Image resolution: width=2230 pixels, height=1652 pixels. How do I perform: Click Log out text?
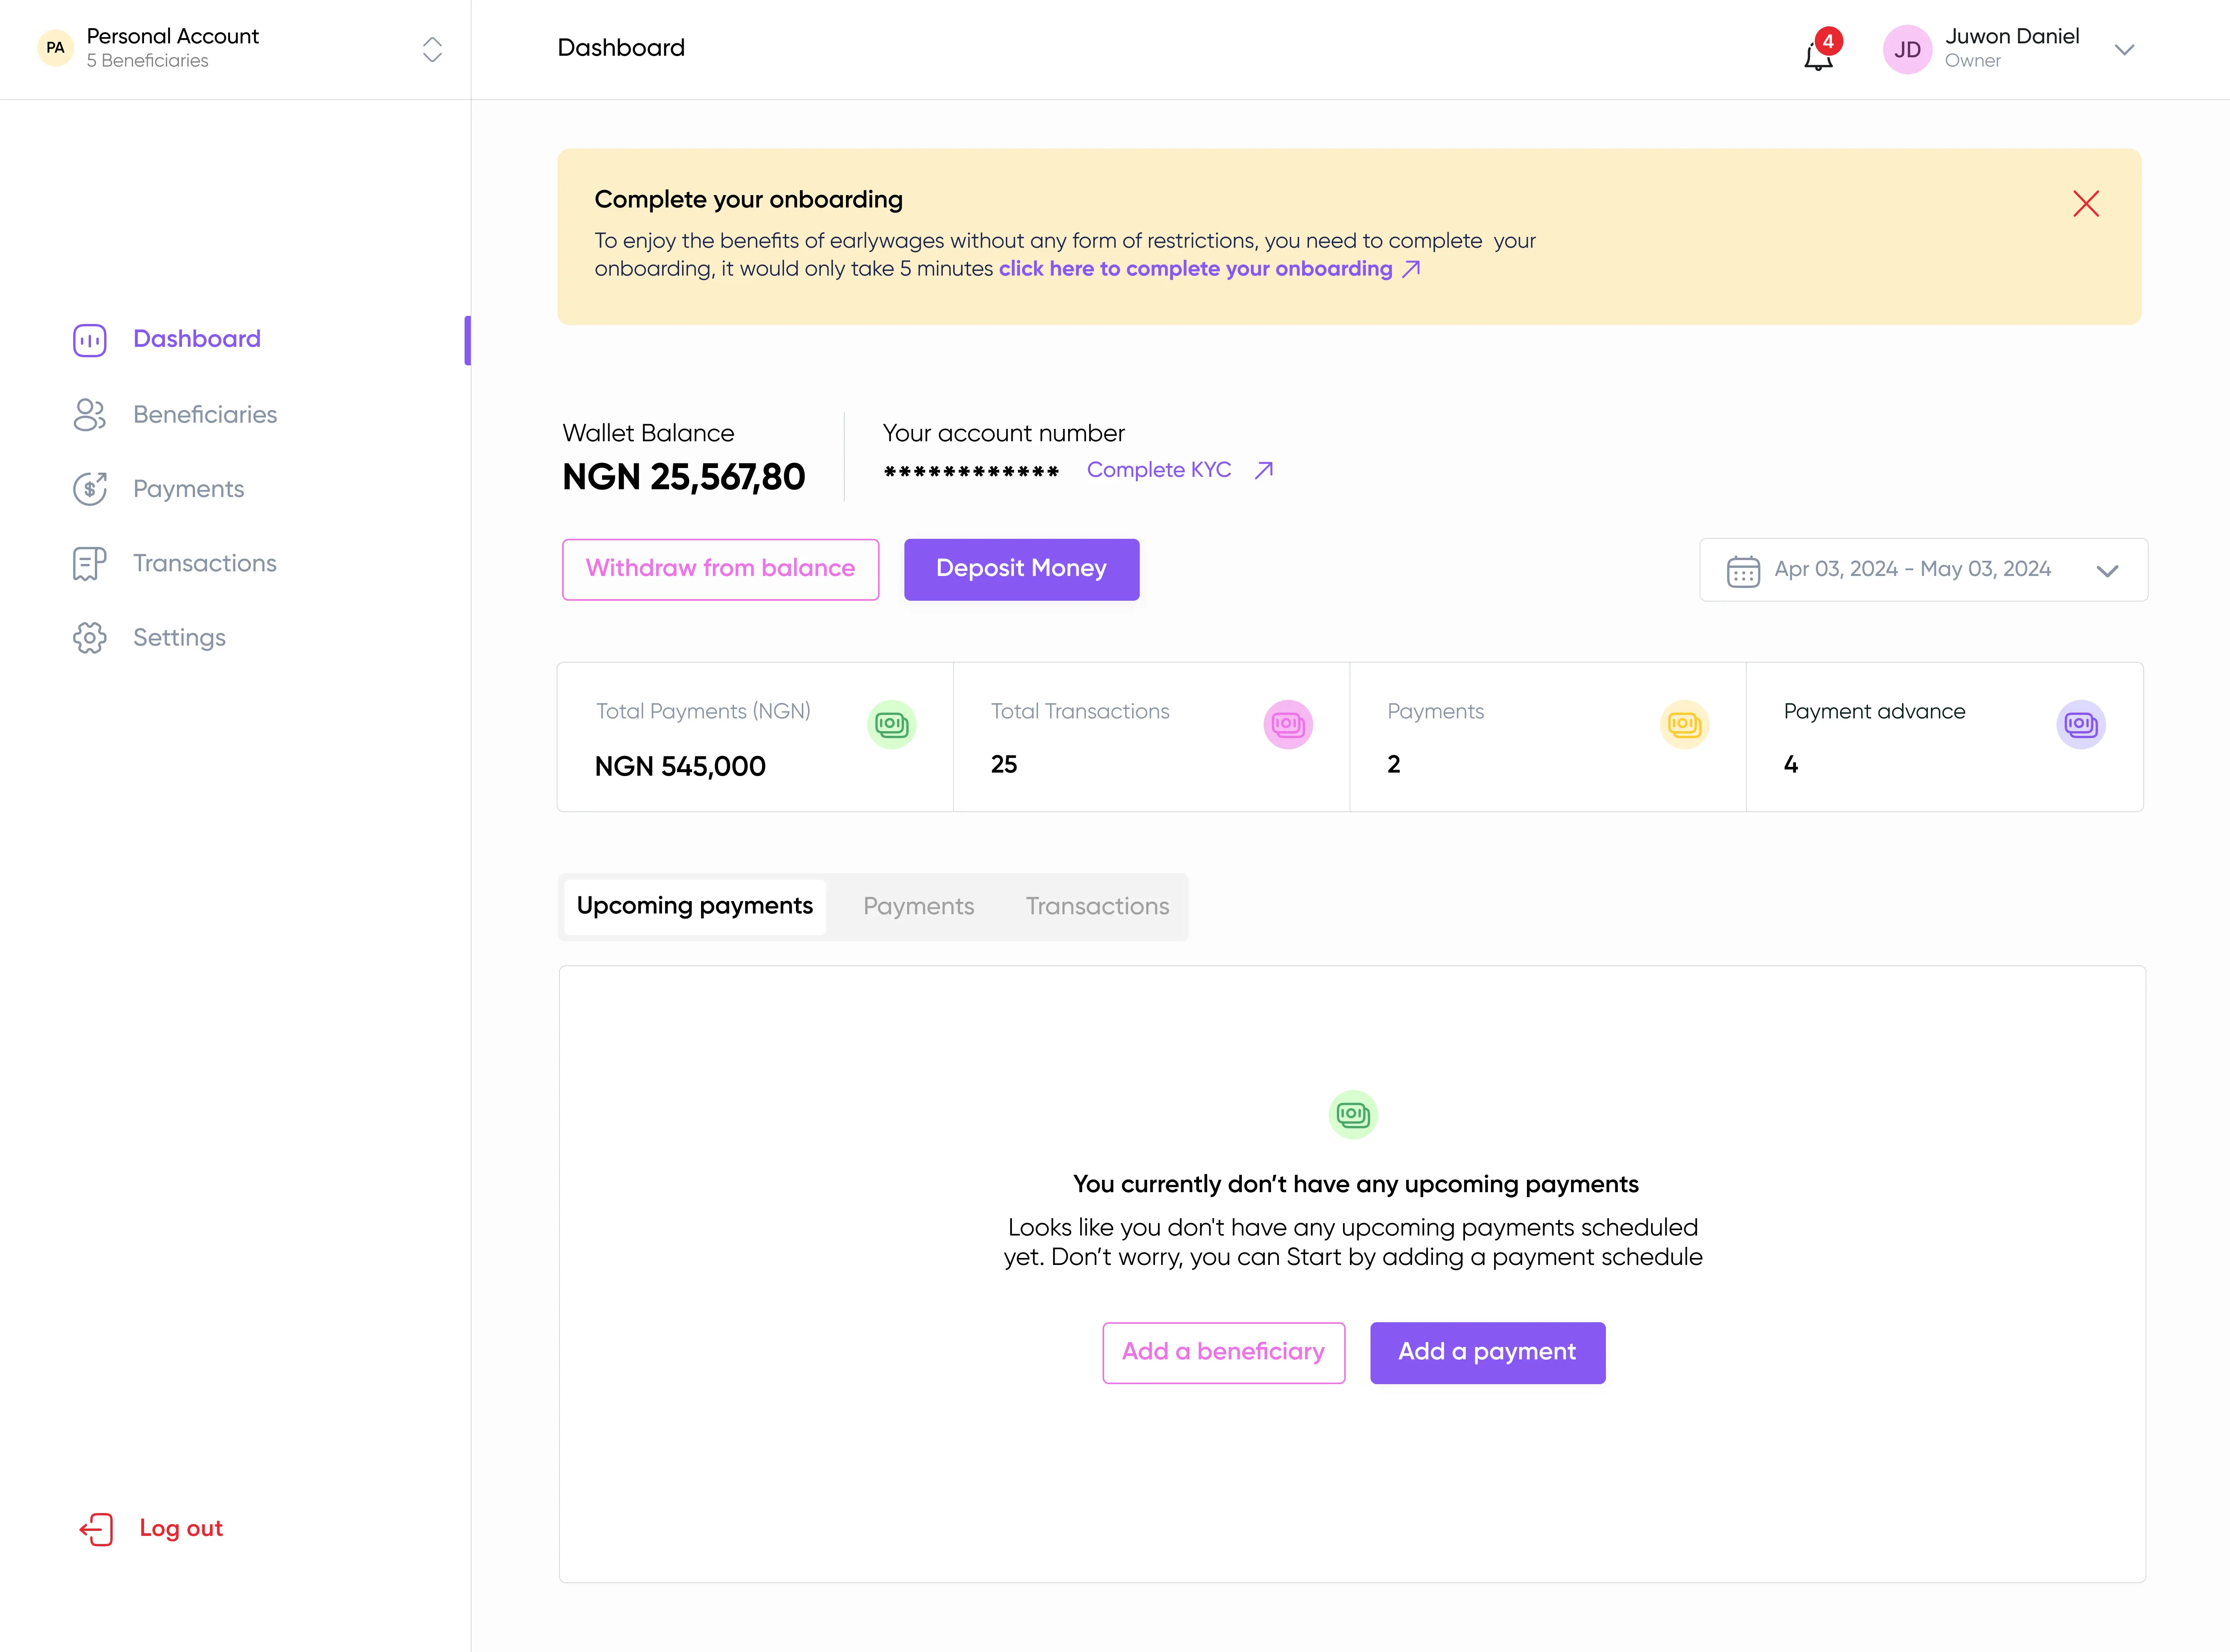[181, 1529]
